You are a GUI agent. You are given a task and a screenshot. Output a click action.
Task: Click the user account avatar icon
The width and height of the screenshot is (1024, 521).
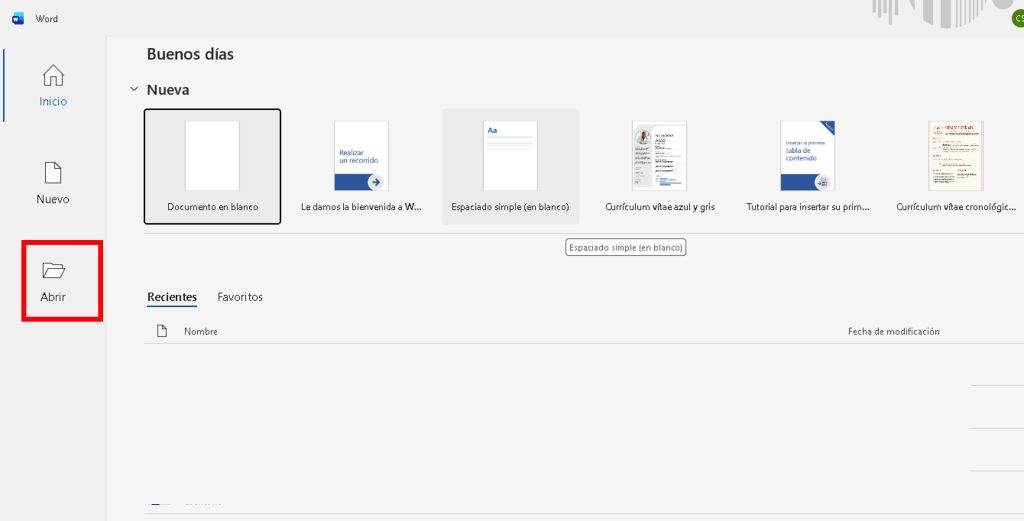coord(1017,19)
